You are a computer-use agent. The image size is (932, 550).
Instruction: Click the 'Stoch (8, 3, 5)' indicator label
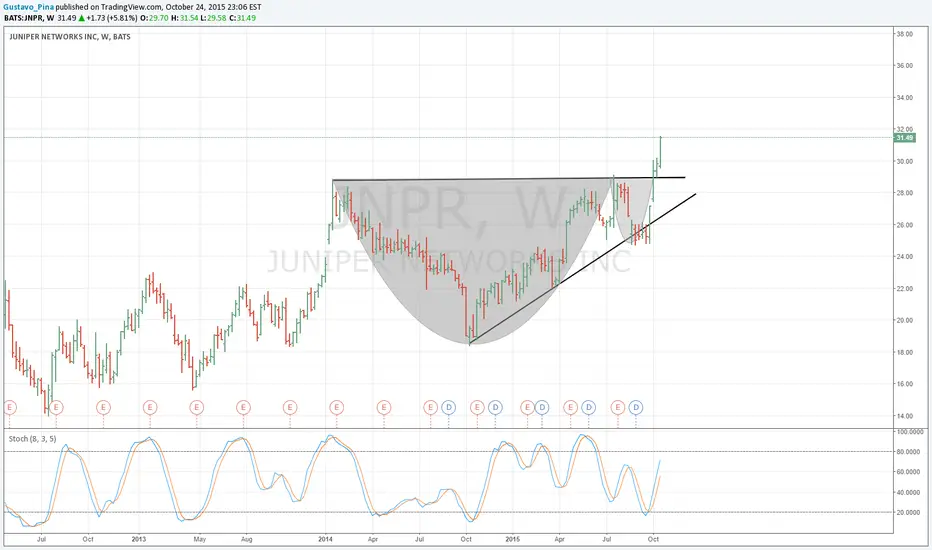(33, 439)
